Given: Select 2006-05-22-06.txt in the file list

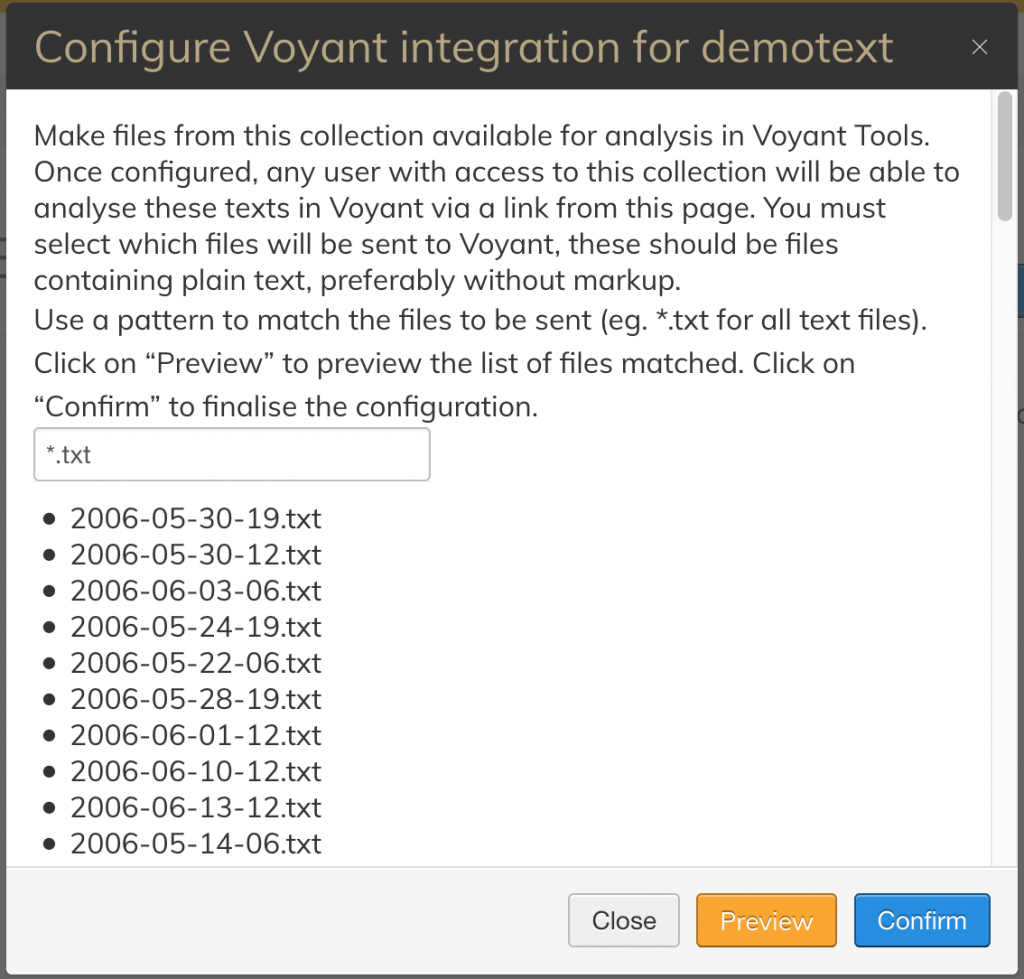Looking at the screenshot, I should point(196,663).
